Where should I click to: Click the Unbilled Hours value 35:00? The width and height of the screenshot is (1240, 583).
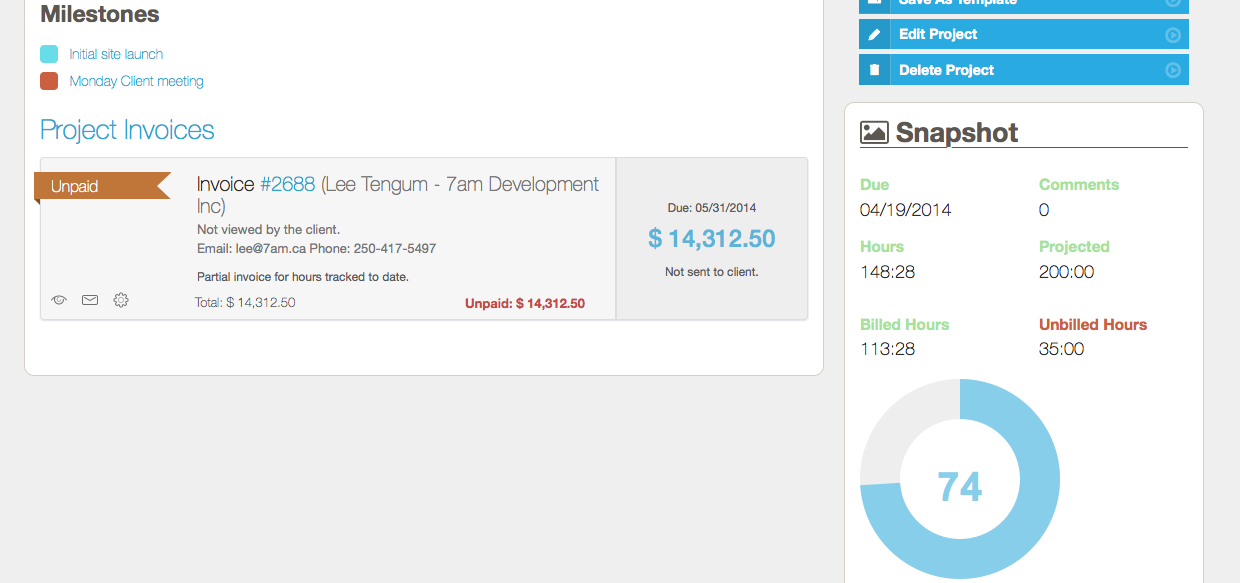[1061, 349]
